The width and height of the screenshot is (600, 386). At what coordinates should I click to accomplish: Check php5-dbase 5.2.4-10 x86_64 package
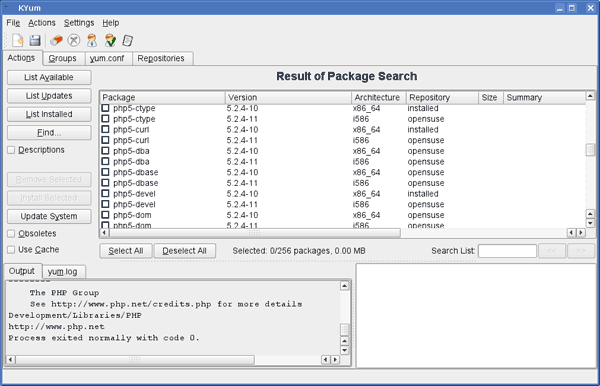click(105, 173)
